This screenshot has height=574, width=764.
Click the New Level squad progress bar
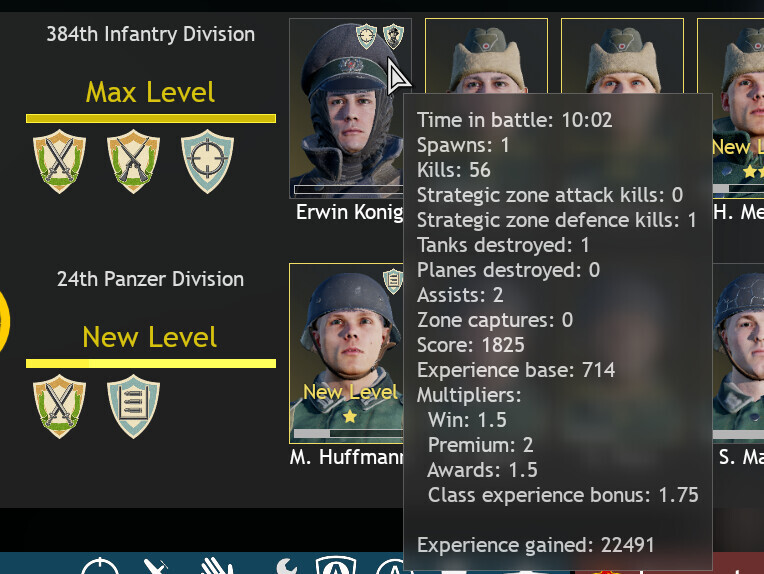click(x=151, y=364)
